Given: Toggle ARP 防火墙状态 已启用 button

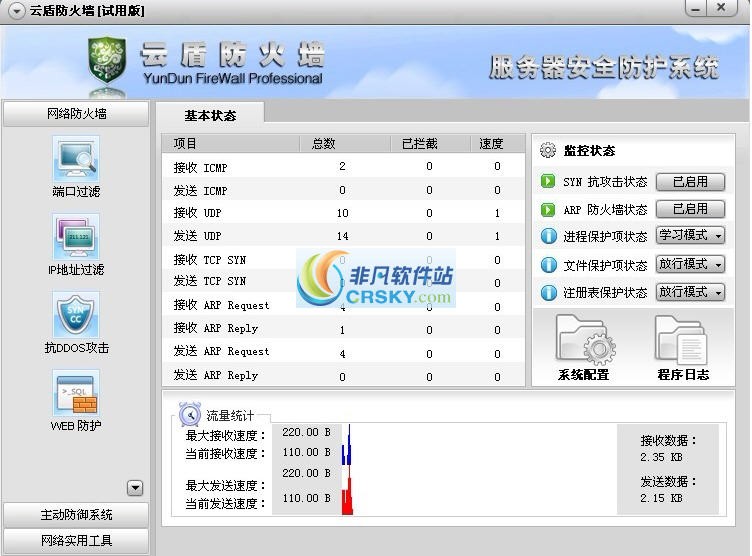Looking at the screenshot, I should 689,209.
